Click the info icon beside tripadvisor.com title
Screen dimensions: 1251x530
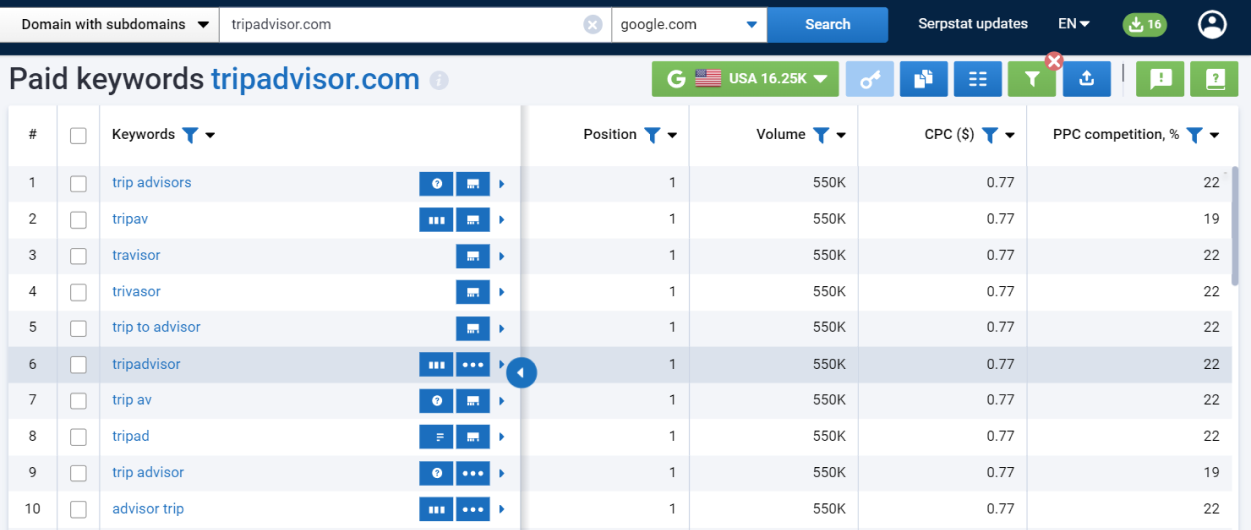point(439,80)
